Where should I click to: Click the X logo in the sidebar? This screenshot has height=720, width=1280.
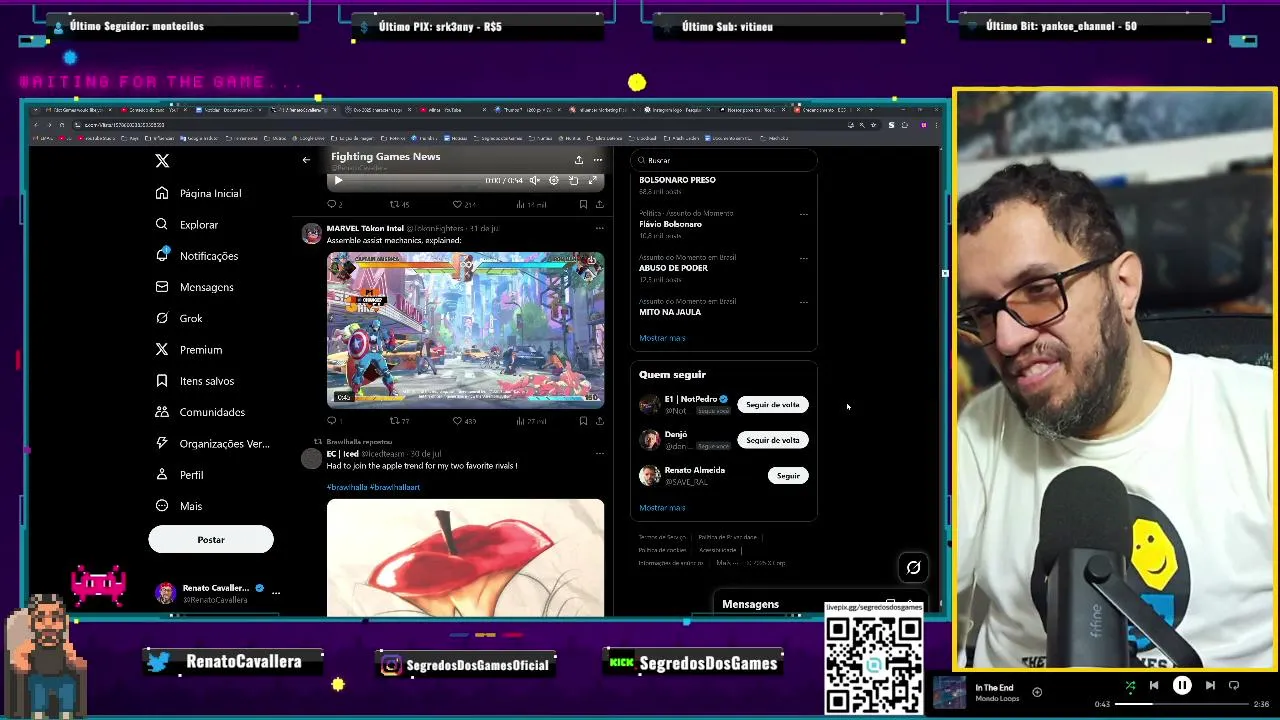[x=162, y=160]
